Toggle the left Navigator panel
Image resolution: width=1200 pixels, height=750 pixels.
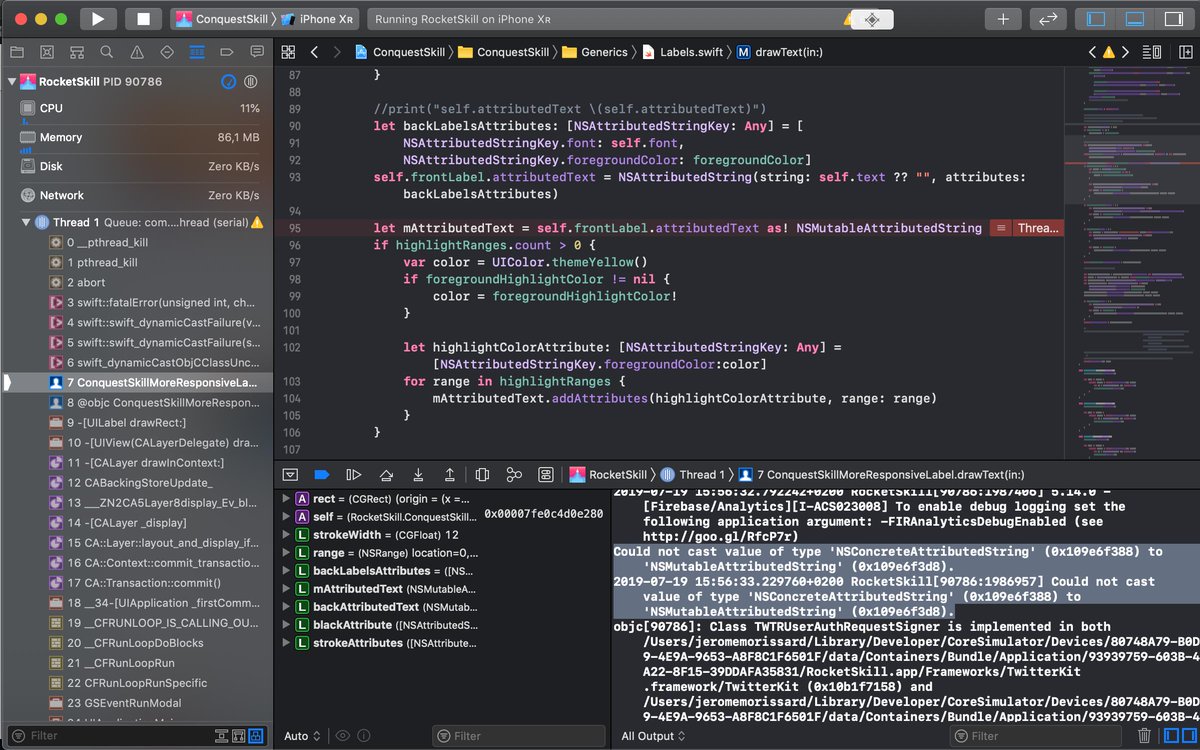(1096, 19)
